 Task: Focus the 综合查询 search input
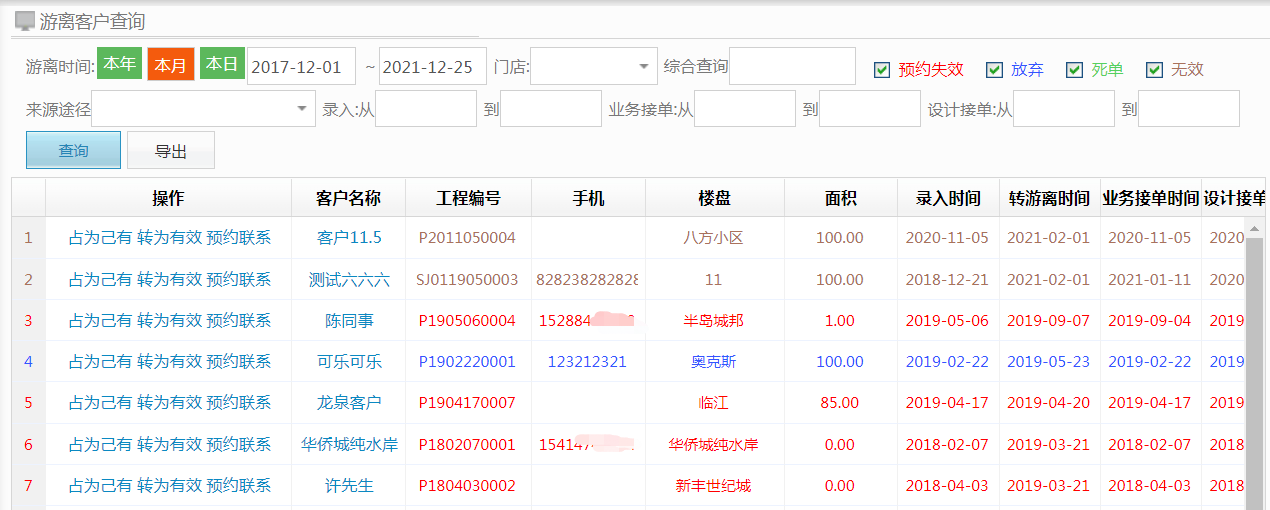(792, 67)
